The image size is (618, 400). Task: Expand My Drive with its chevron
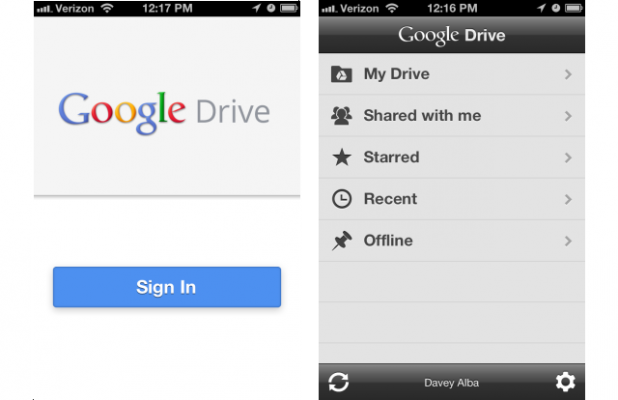point(568,74)
